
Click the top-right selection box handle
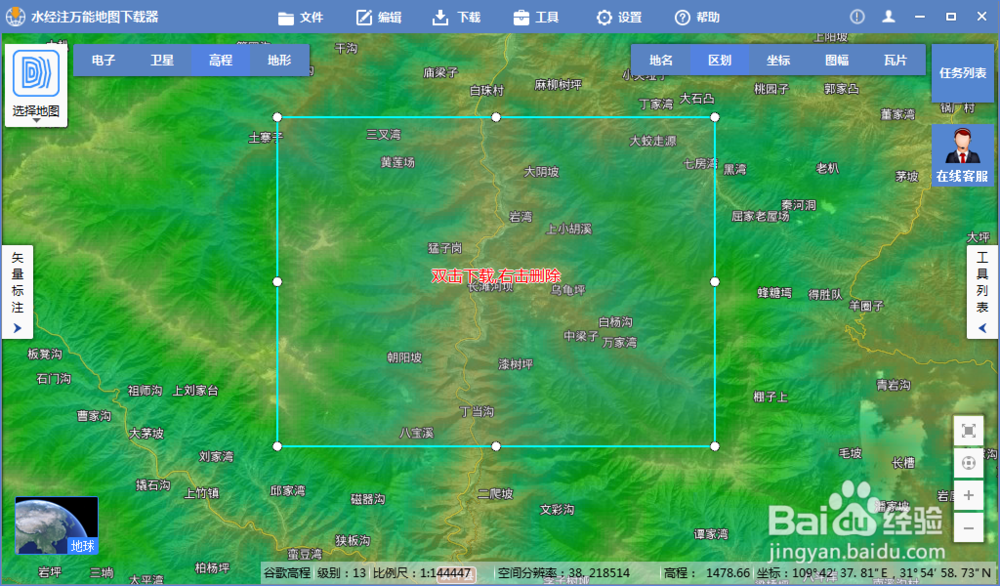[715, 117]
